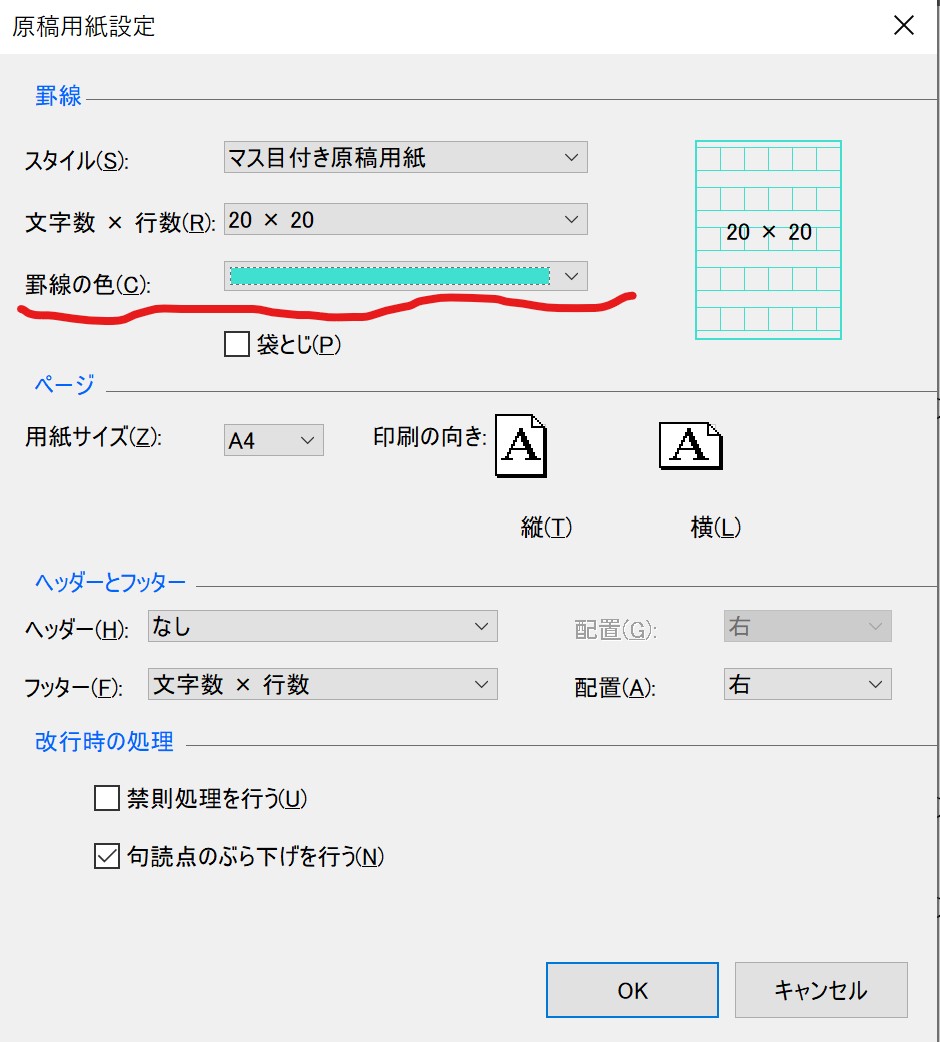Uncheck 句読点のぶら下げを行う
Image resolution: width=940 pixels, height=1042 pixels.
(106, 856)
